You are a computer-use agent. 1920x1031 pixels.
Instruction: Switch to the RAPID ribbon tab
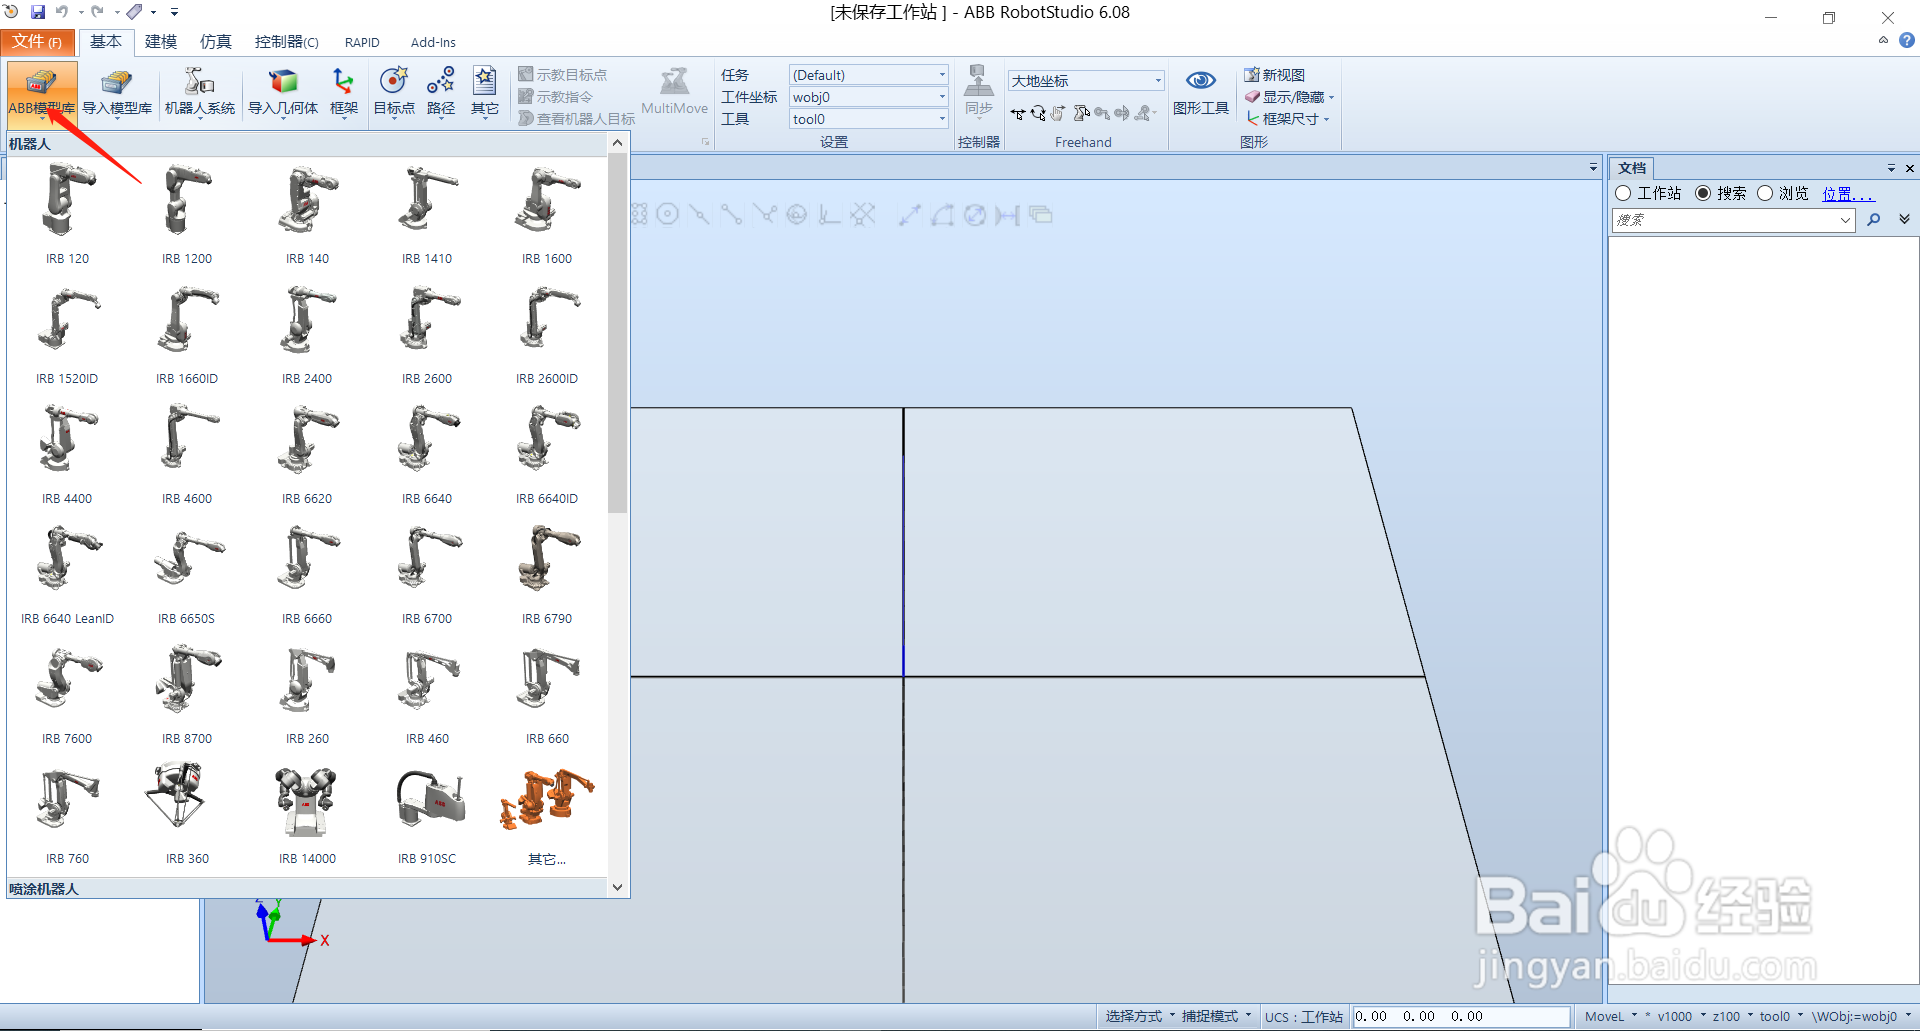pyautogui.click(x=362, y=42)
